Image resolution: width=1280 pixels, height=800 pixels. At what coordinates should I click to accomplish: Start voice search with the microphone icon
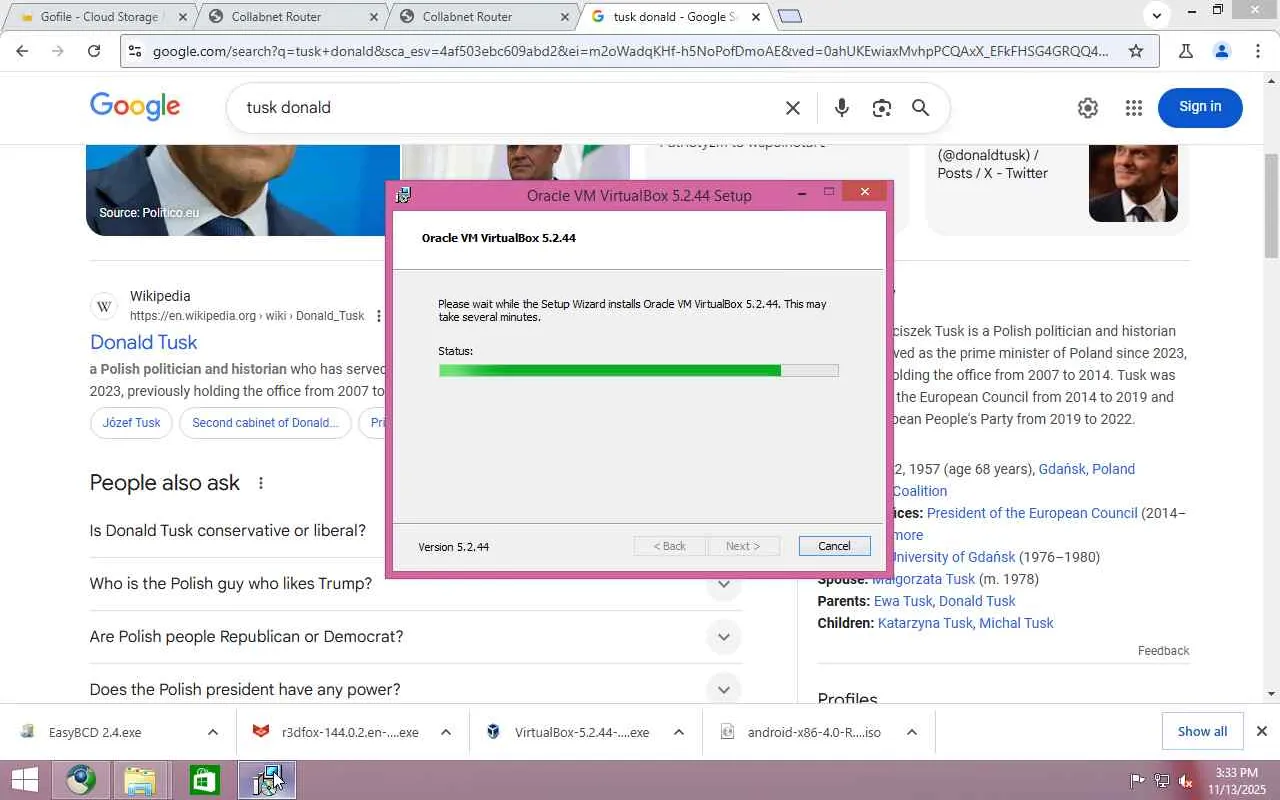coord(841,108)
